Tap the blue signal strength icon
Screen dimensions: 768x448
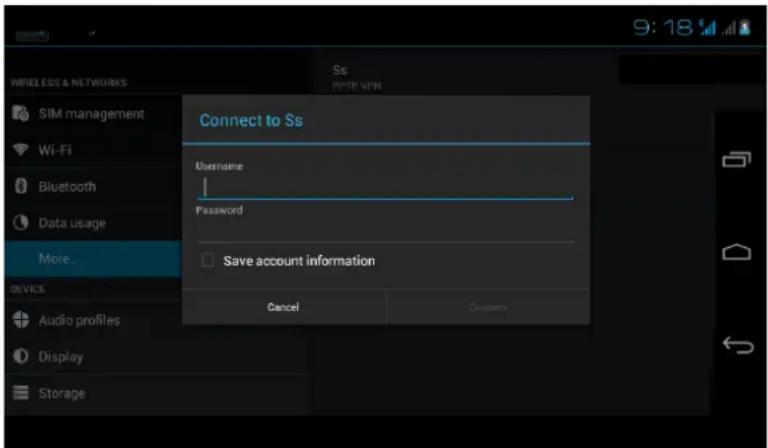[708, 27]
